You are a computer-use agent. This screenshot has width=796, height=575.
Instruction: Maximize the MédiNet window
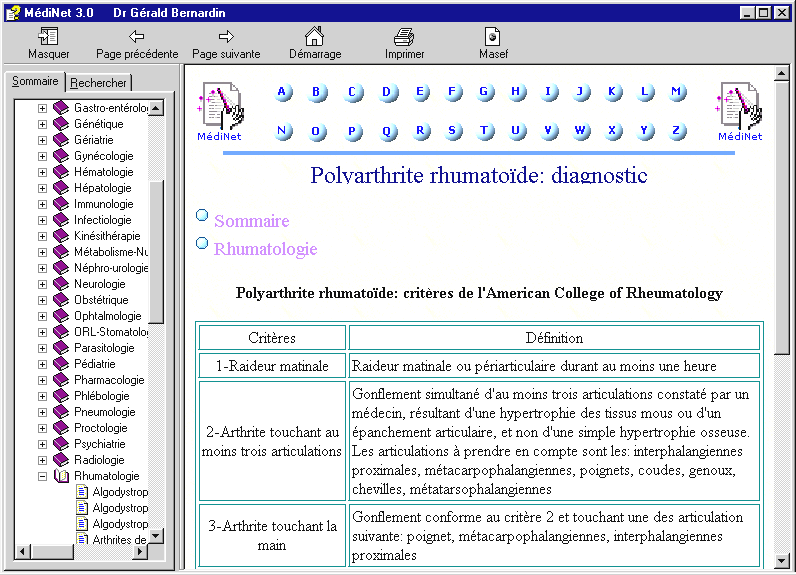click(763, 13)
